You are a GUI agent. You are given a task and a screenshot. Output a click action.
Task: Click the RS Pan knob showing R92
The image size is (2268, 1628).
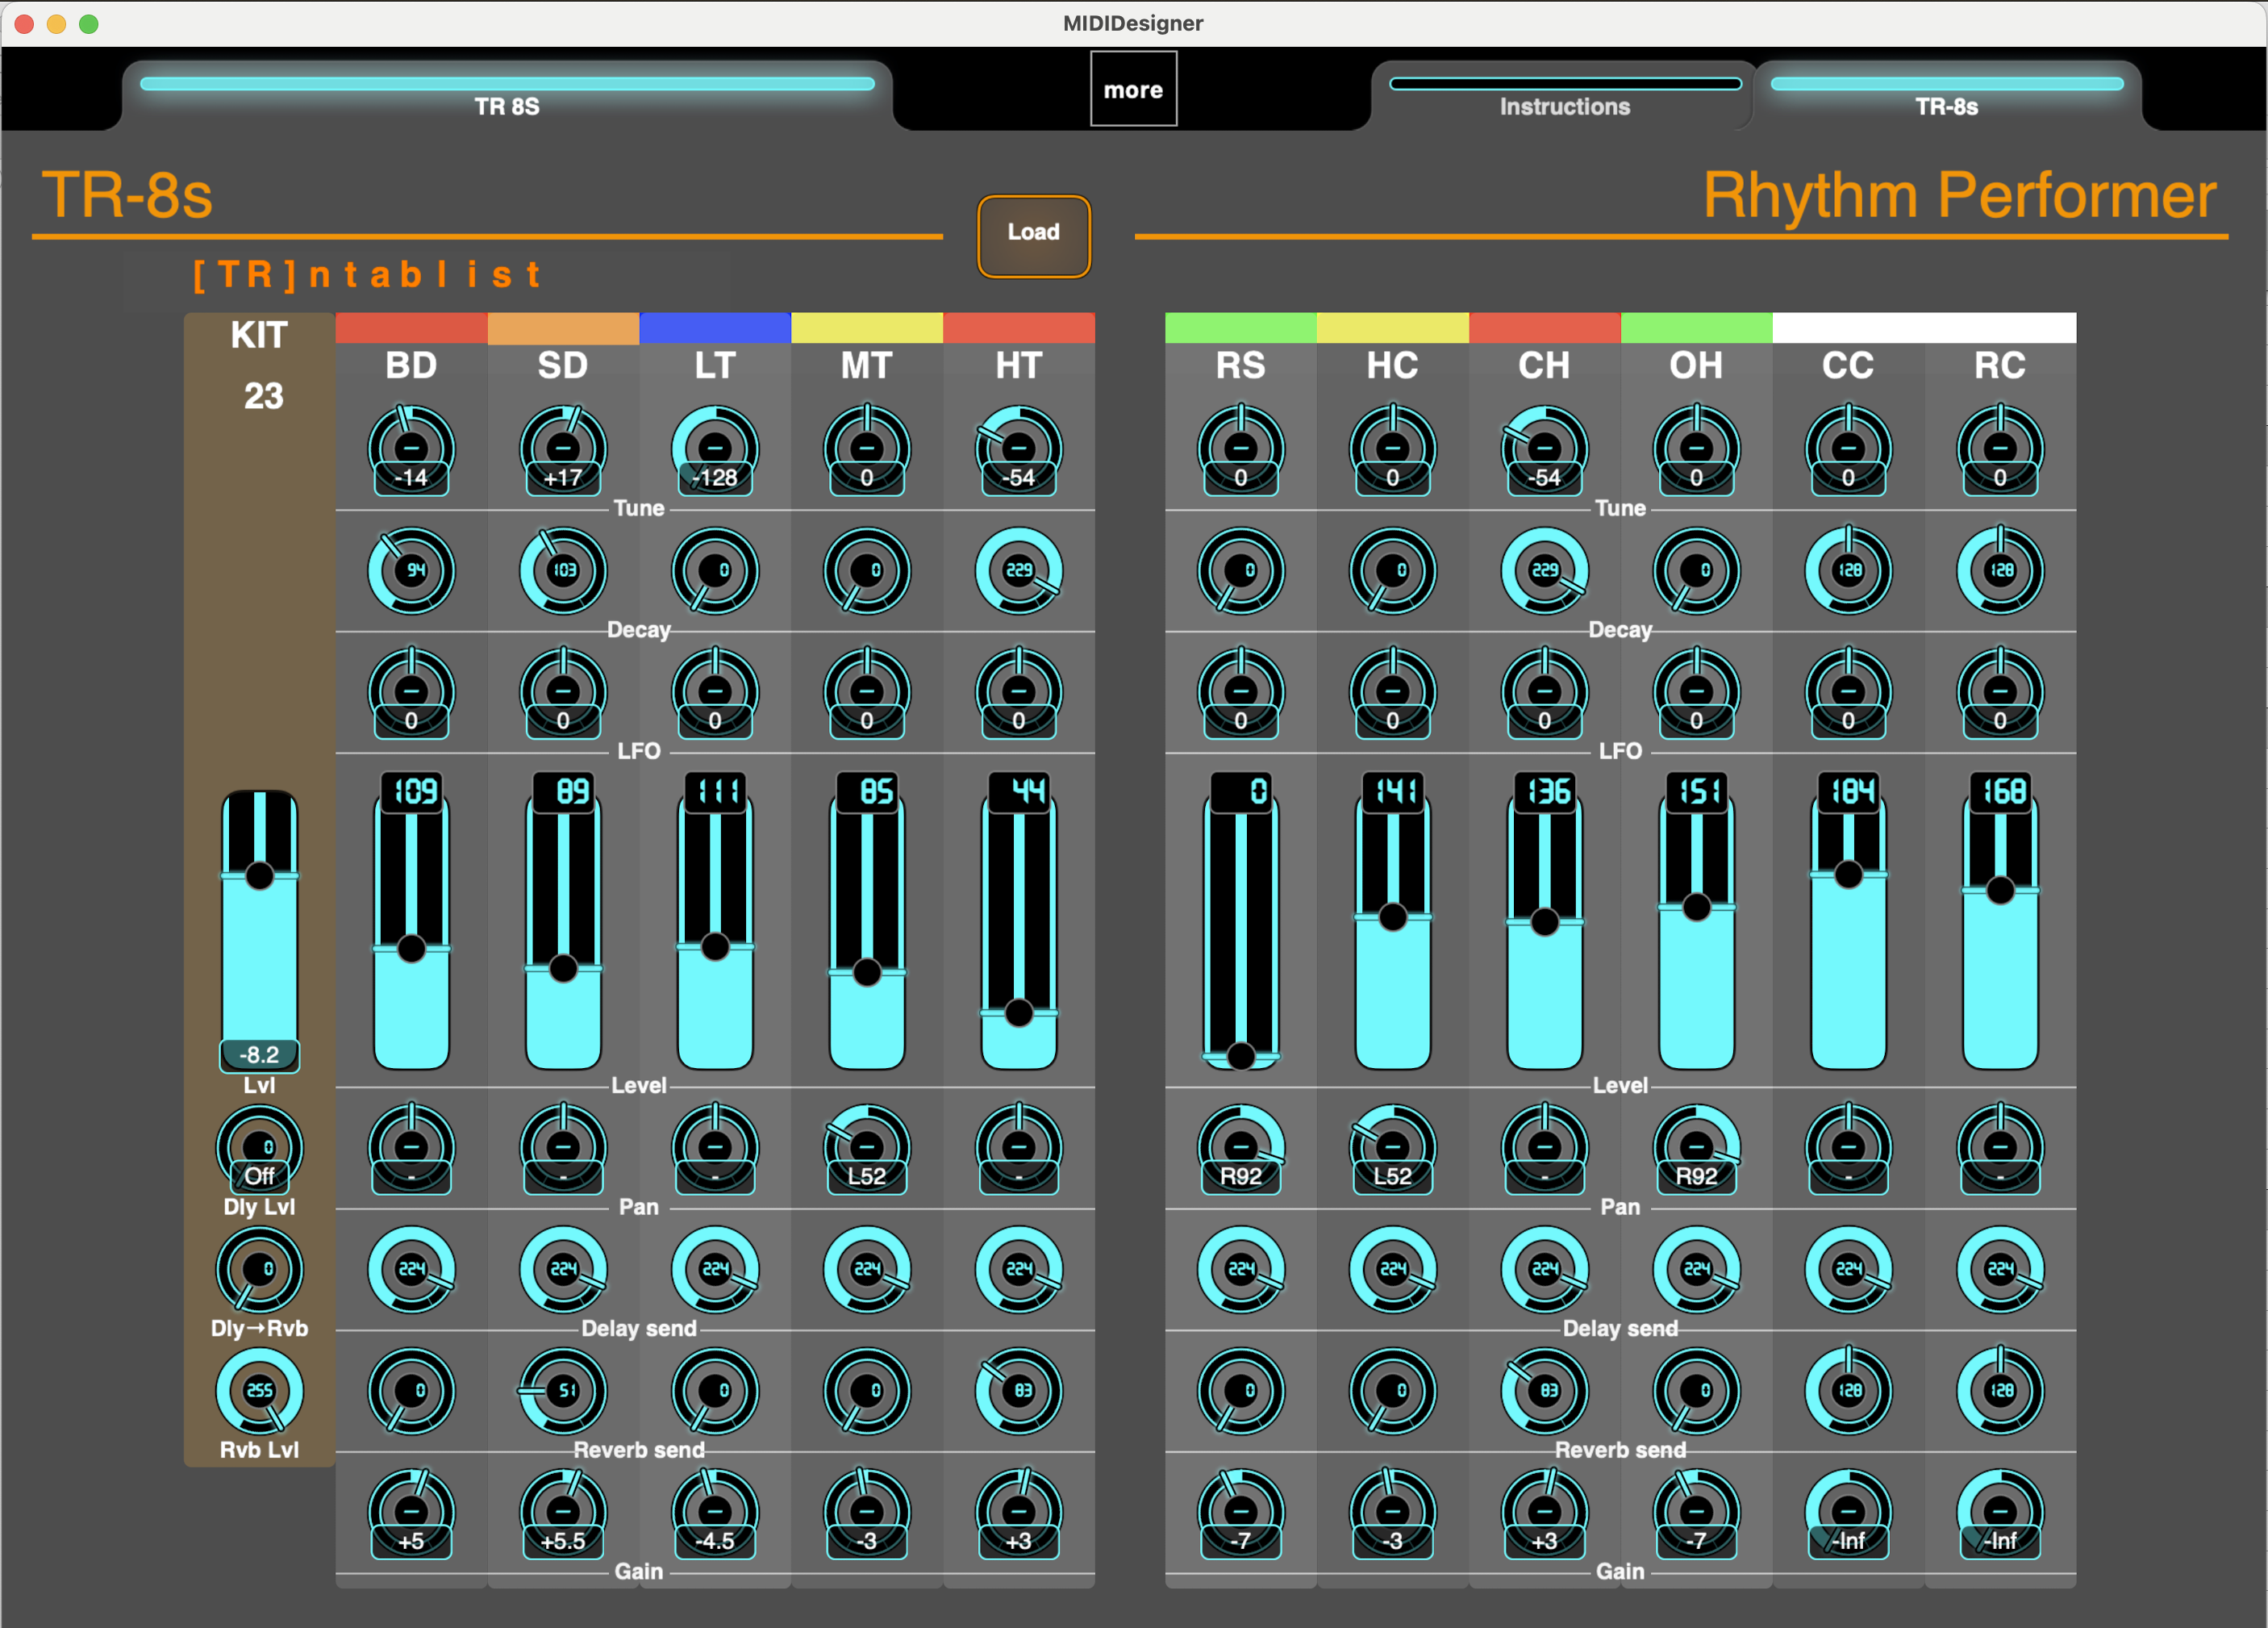pos(1241,1148)
